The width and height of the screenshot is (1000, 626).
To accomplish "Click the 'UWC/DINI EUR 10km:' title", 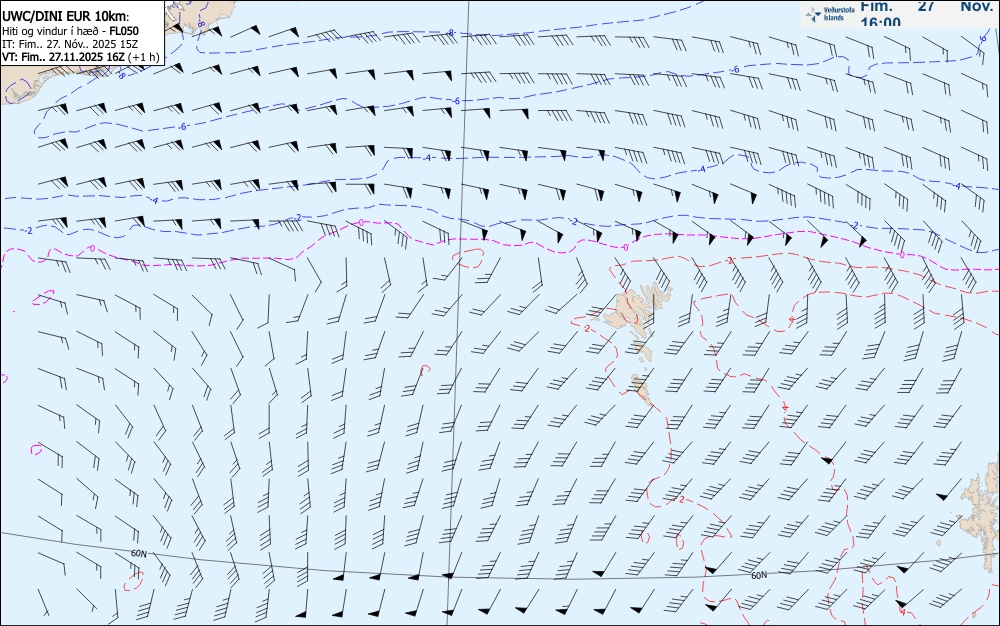I will pyautogui.click(x=65, y=17).
